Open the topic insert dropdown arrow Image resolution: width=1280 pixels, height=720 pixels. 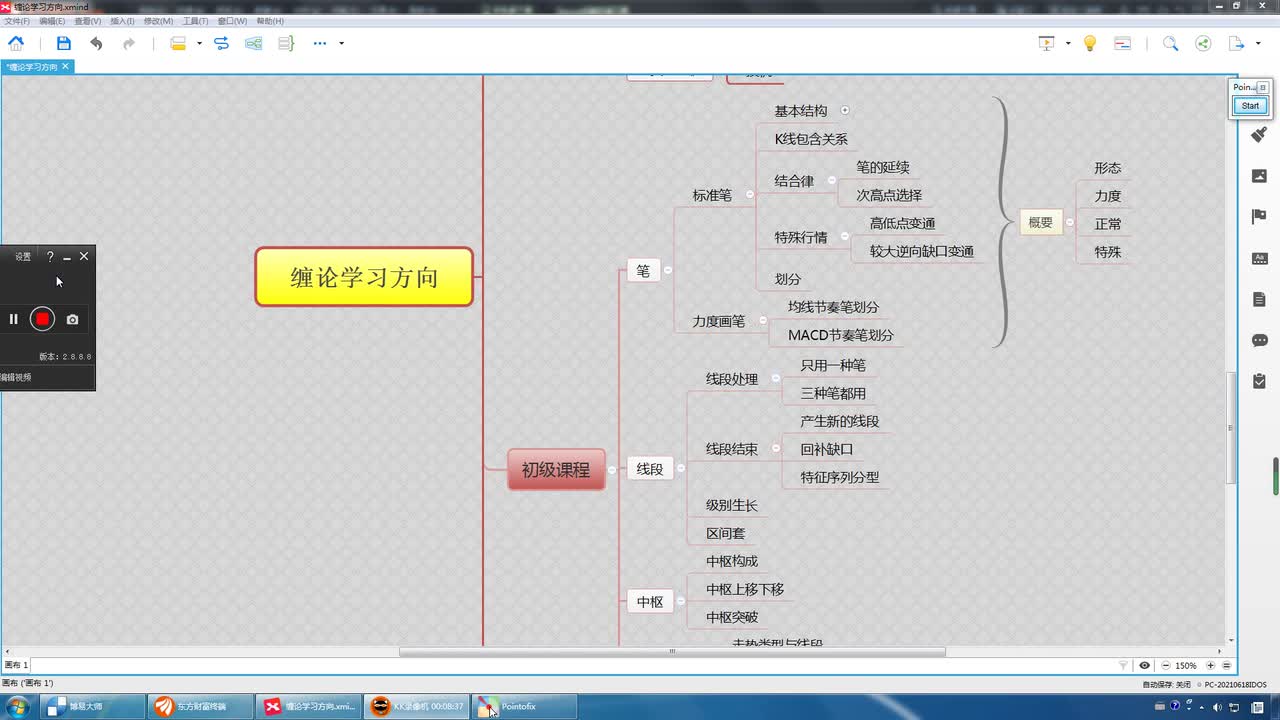coord(199,43)
